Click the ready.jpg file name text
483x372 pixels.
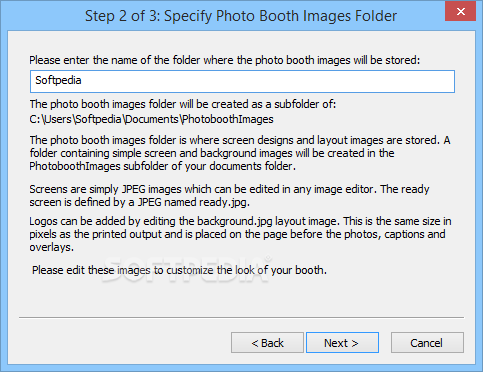coord(224,202)
